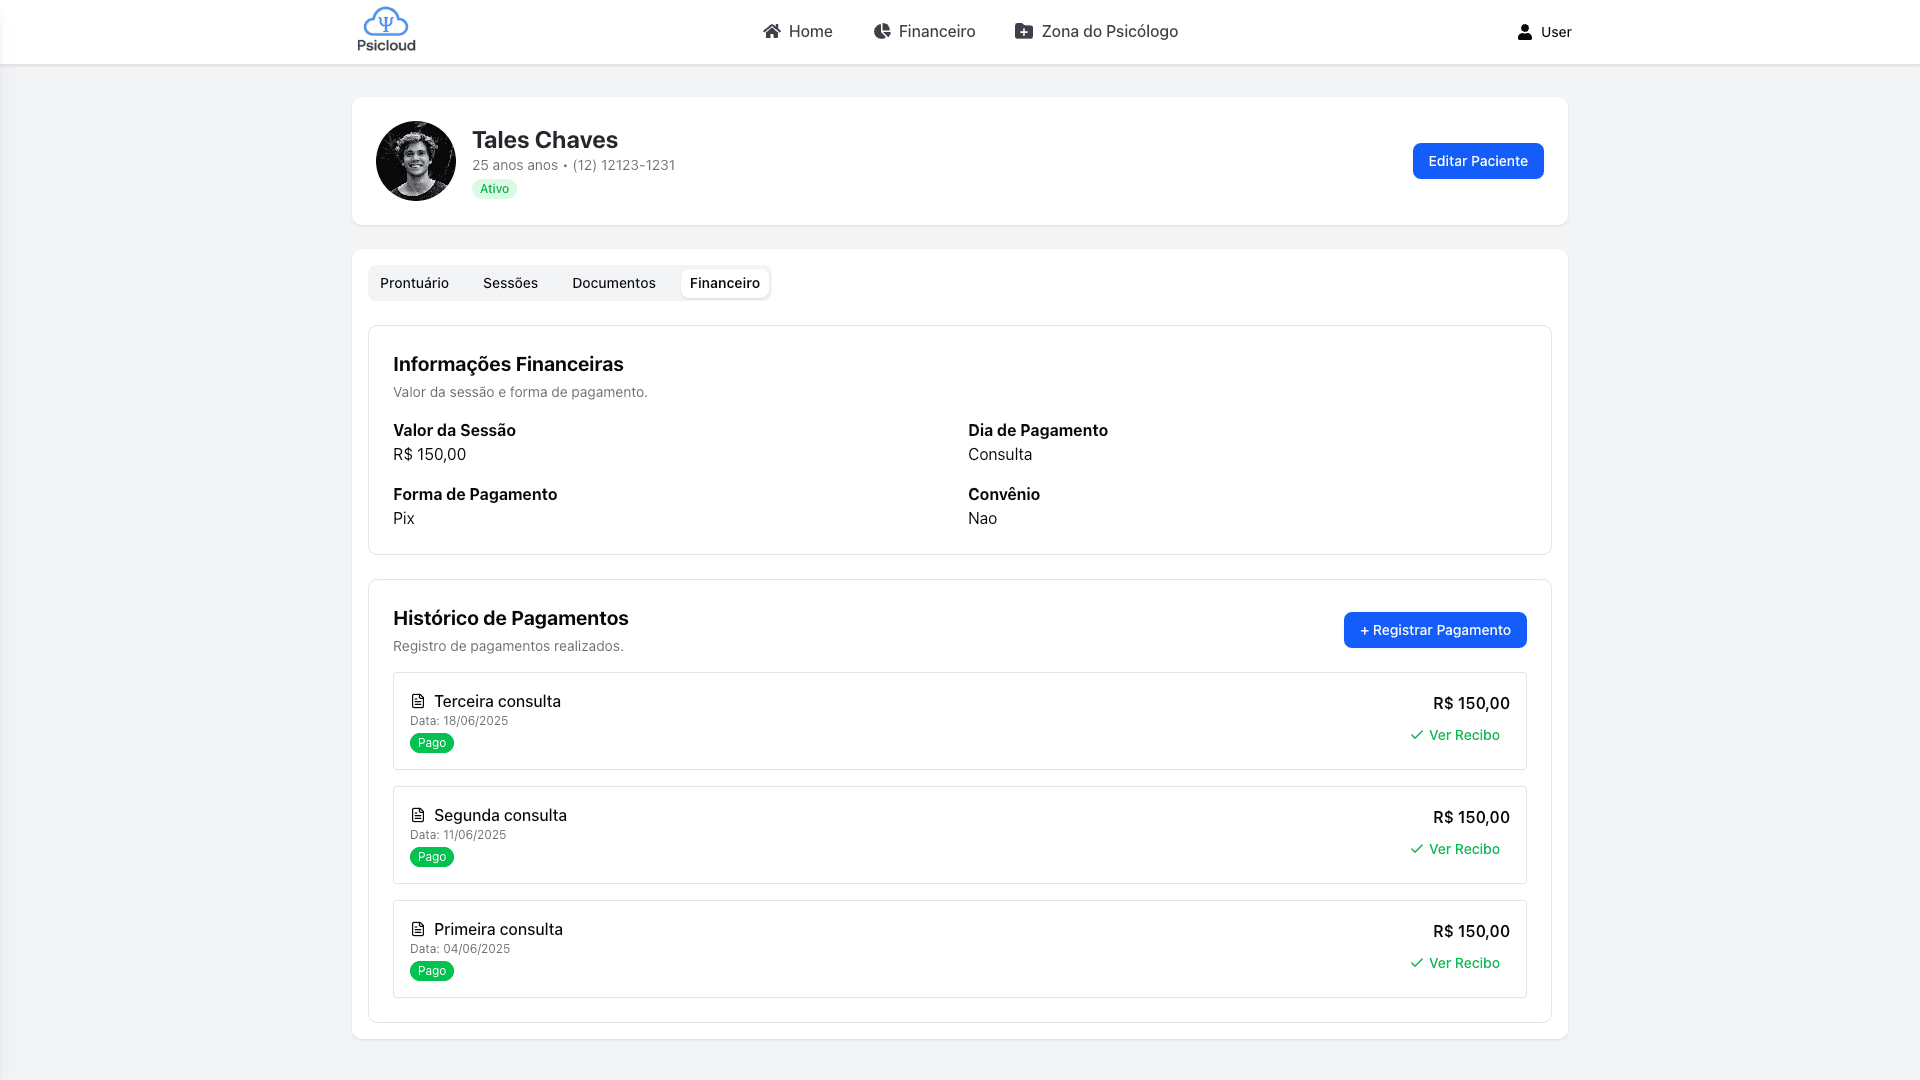Open Ver Recibo for Primeira consulta

1455,963
